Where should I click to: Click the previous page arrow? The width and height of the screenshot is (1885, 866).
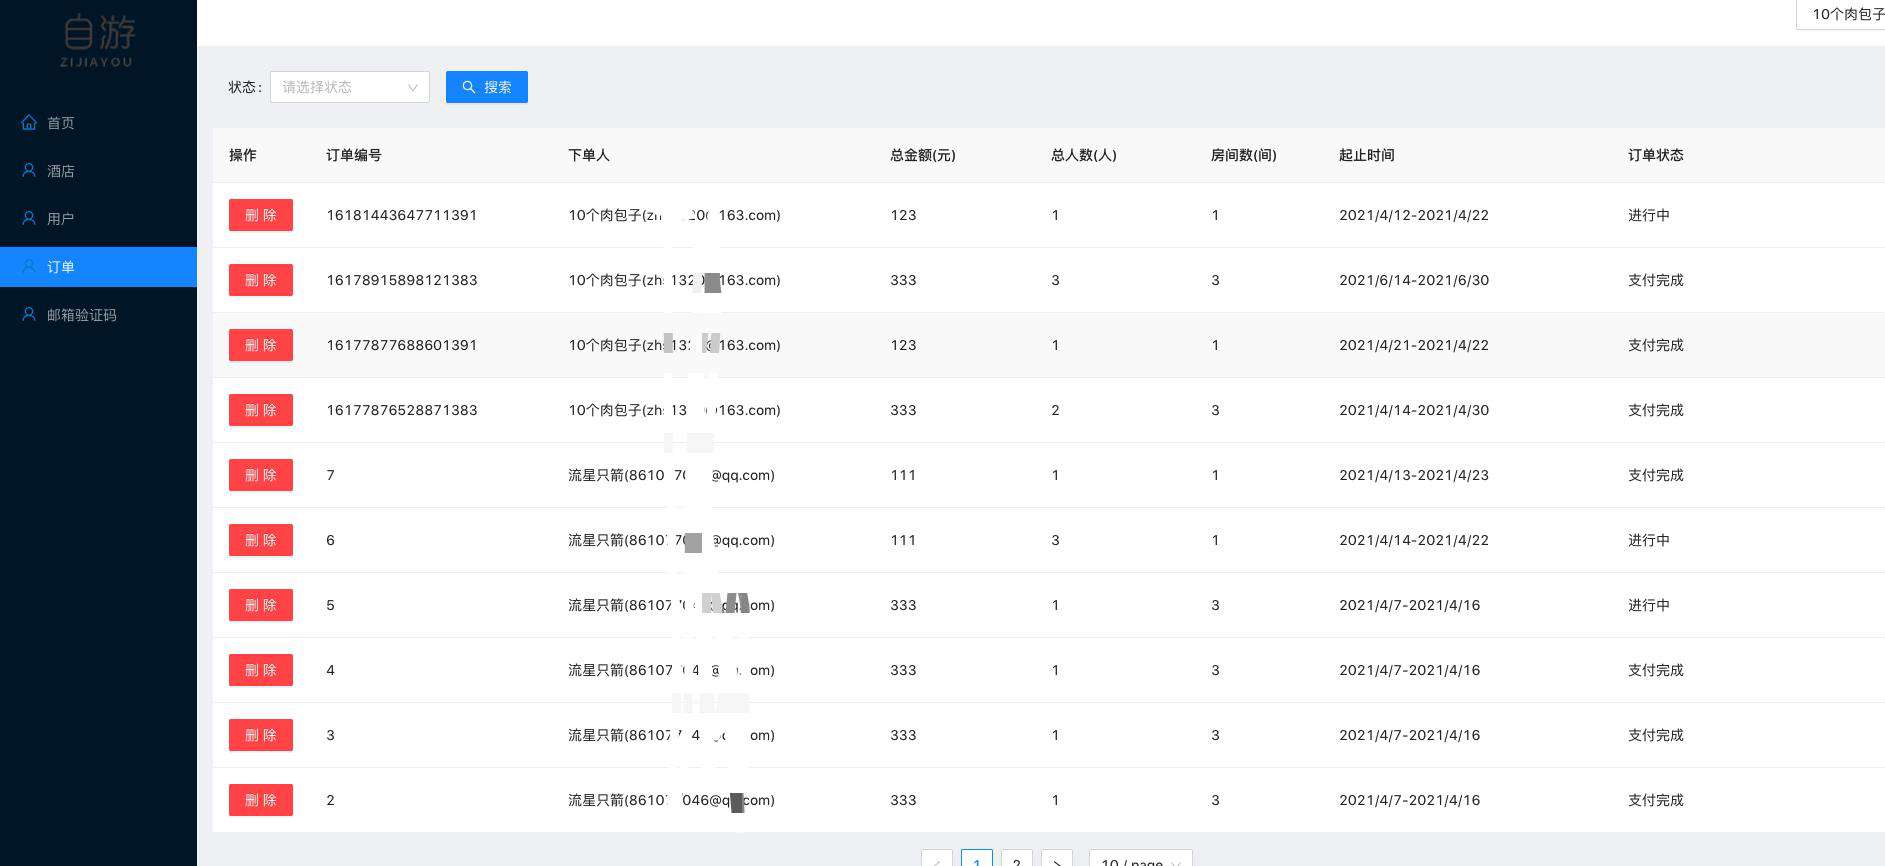(x=937, y=858)
